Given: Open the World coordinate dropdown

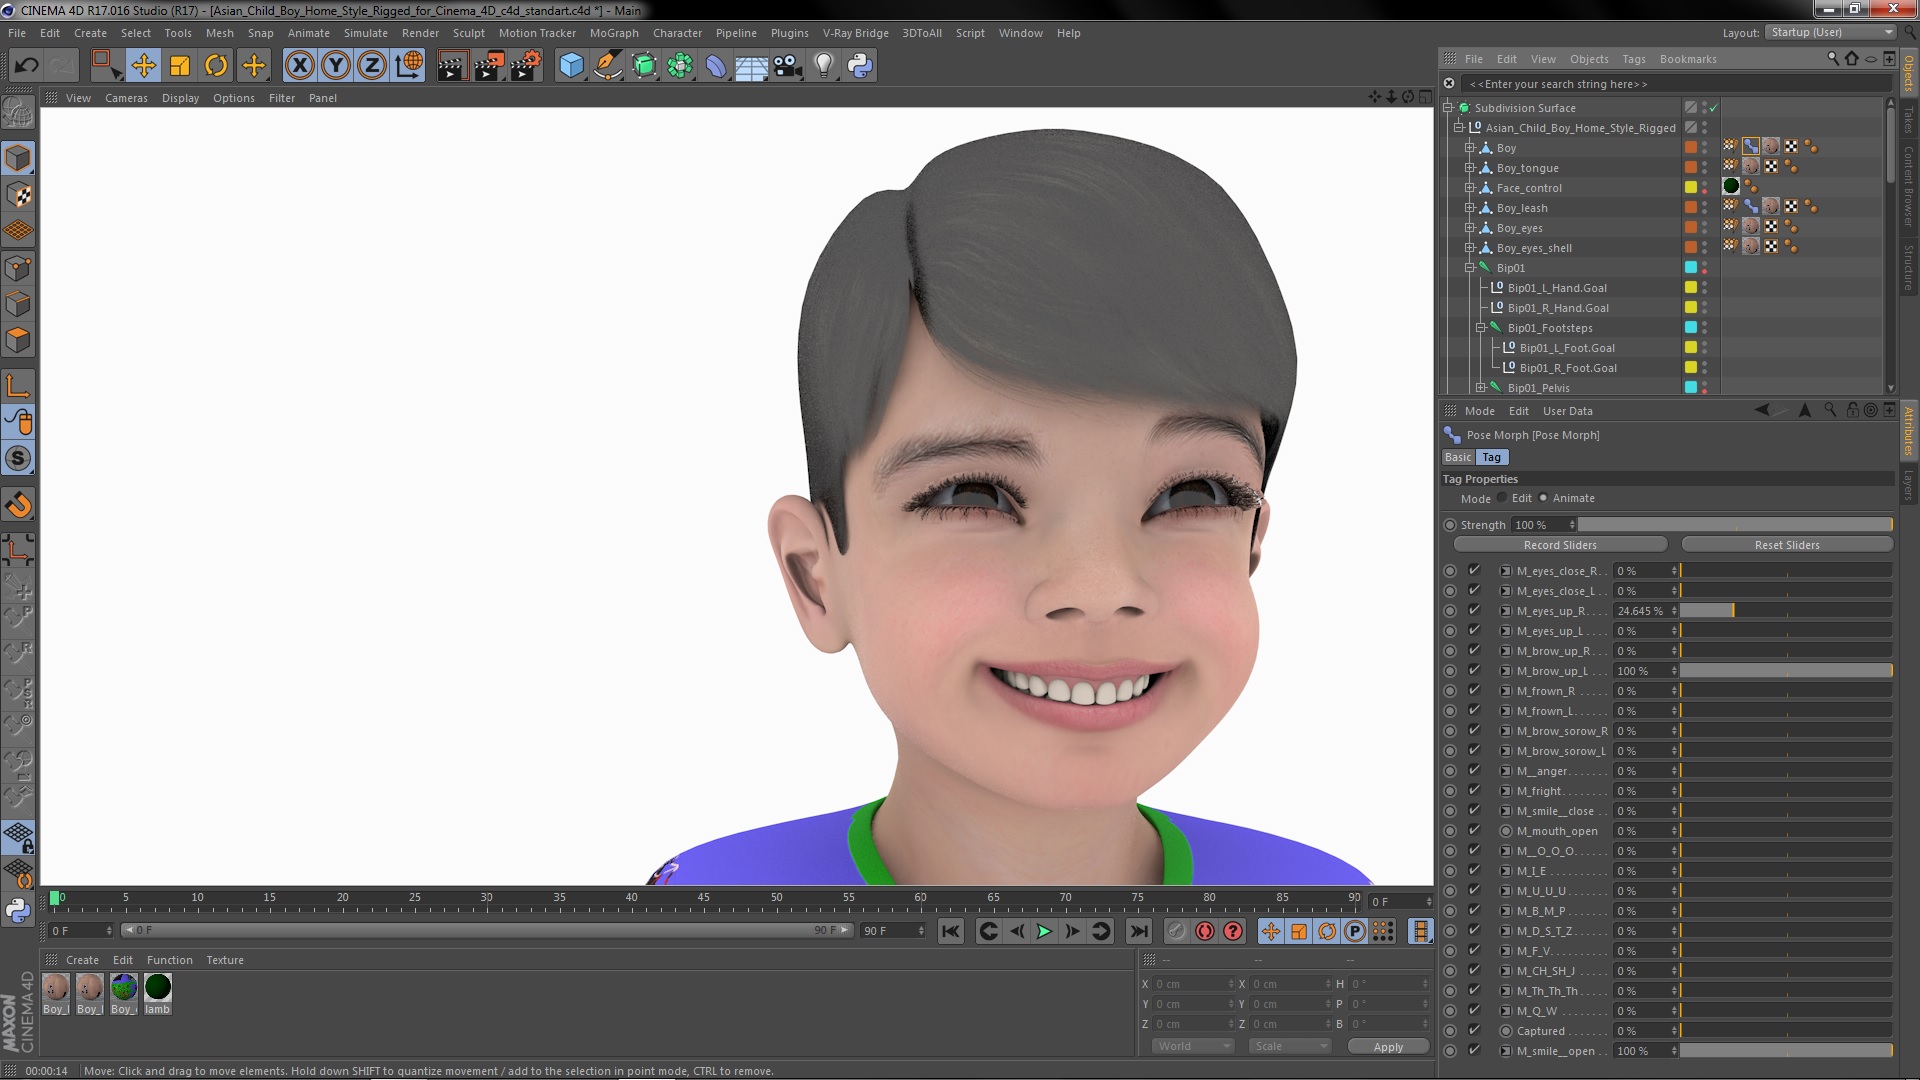Looking at the screenshot, I should pyautogui.click(x=1193, y=1046).
